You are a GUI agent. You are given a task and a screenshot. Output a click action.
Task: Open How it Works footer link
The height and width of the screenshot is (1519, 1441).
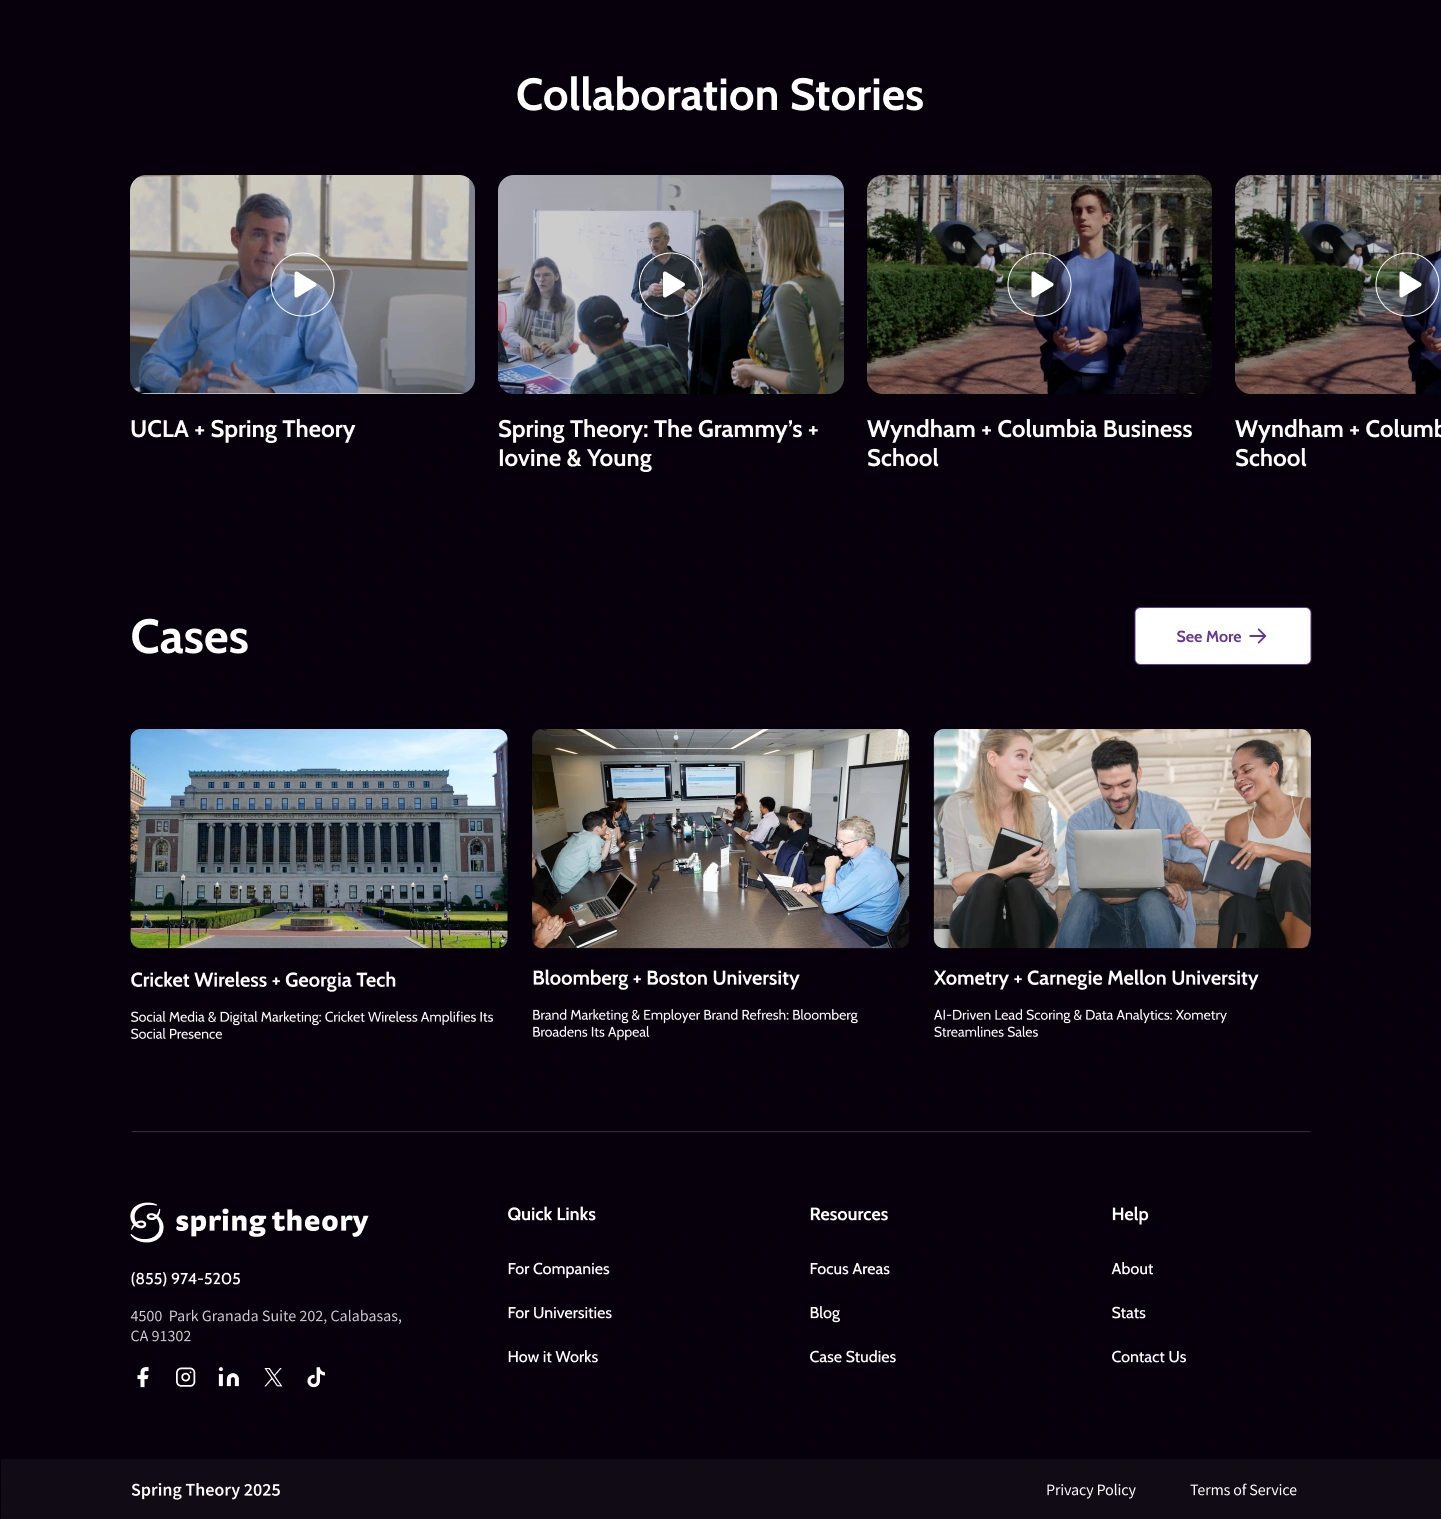pyautogui.click(x=552, y=1357)
